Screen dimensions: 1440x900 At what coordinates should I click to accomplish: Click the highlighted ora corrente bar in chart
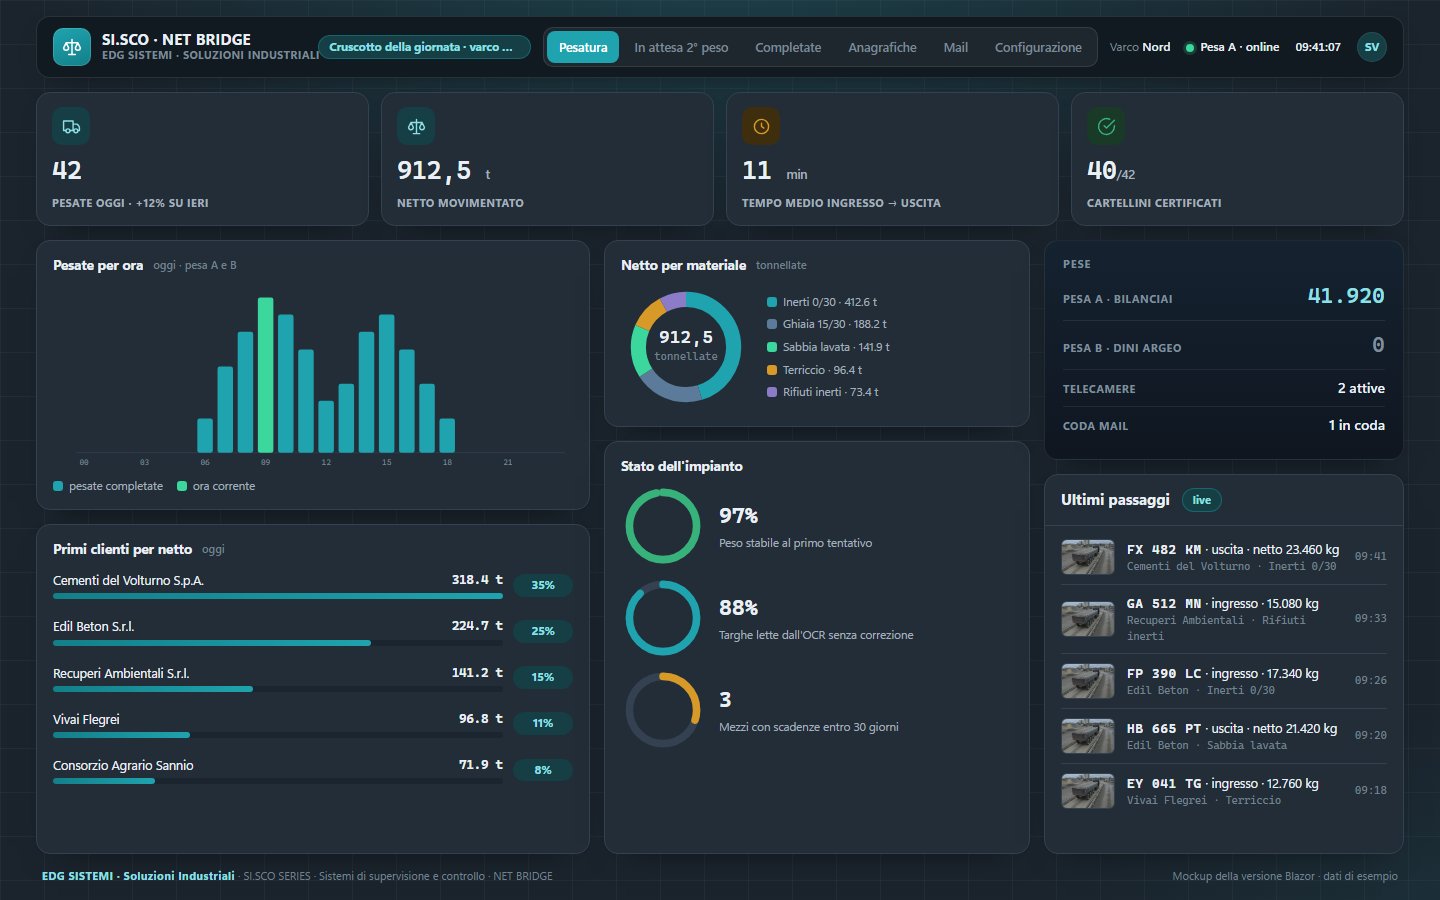coord(265,375)
